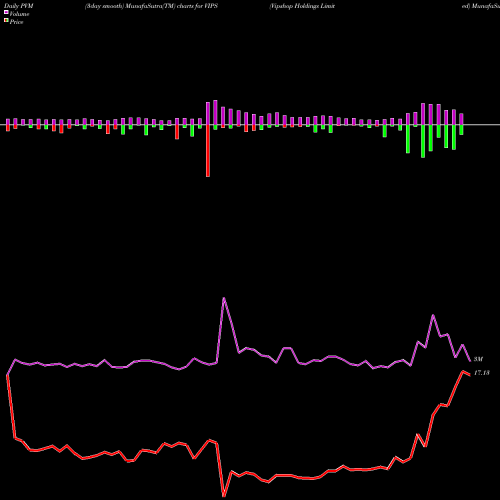The width and height of the screenshot is (500, 500).
Task: Click the Price legend label
Action: point(16,22)
